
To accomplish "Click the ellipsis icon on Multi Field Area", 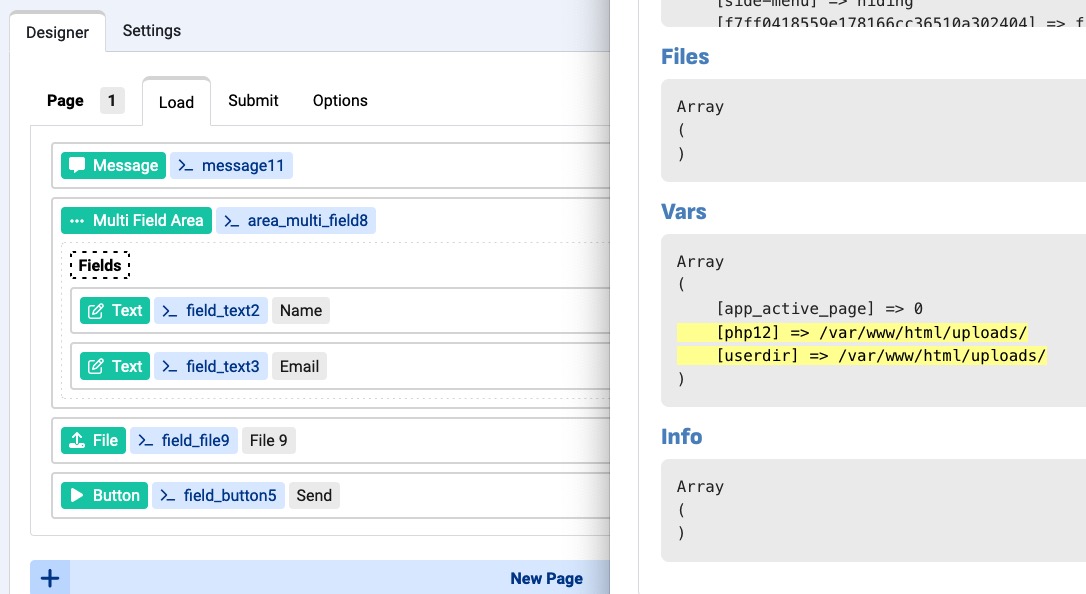I will [x=77, y=221].
